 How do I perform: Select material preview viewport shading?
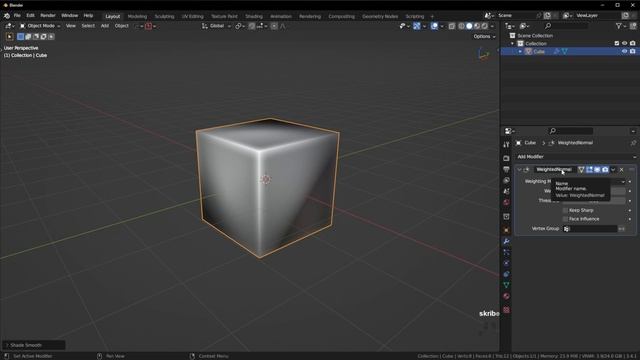point(477,26)
